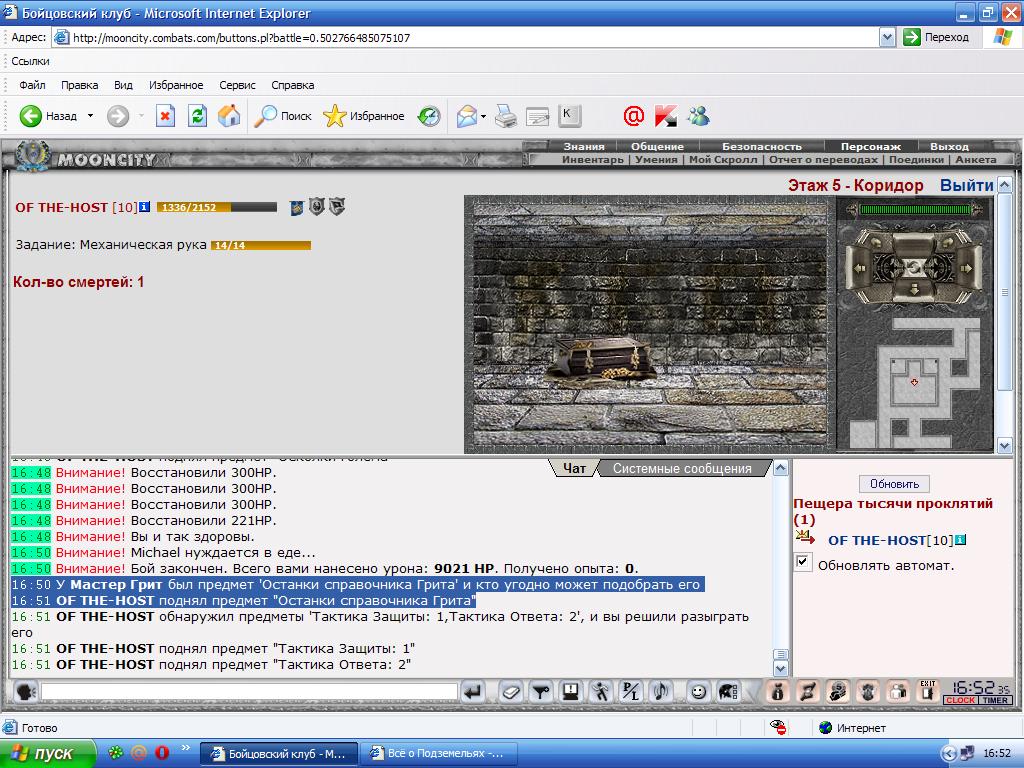This screenshot has width=1024, height=768.
Task: Click the EXIT door icon
Action: click(x=928, y=692)
